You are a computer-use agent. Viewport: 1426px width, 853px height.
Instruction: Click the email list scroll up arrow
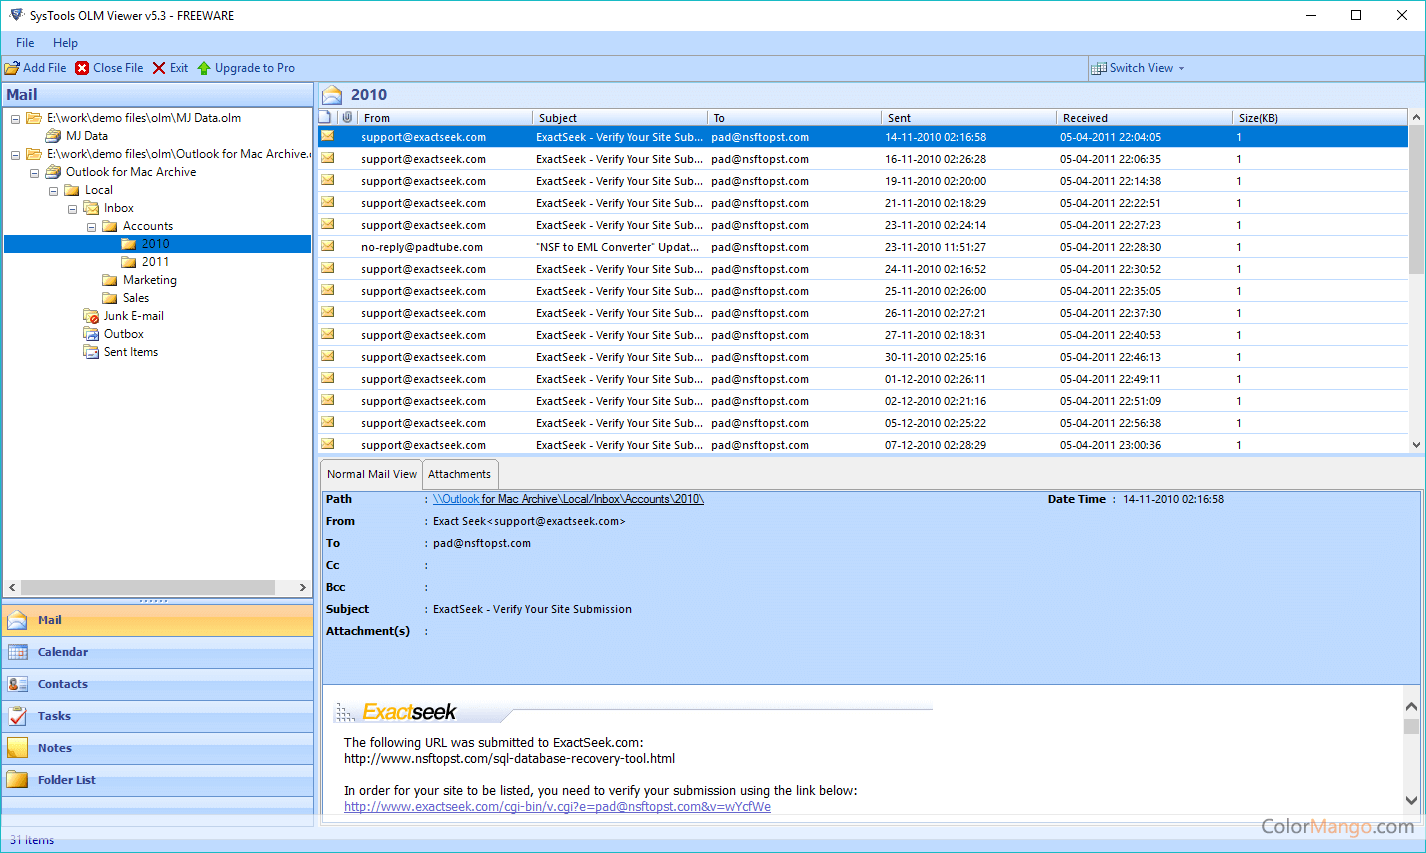click(1416, 118)
